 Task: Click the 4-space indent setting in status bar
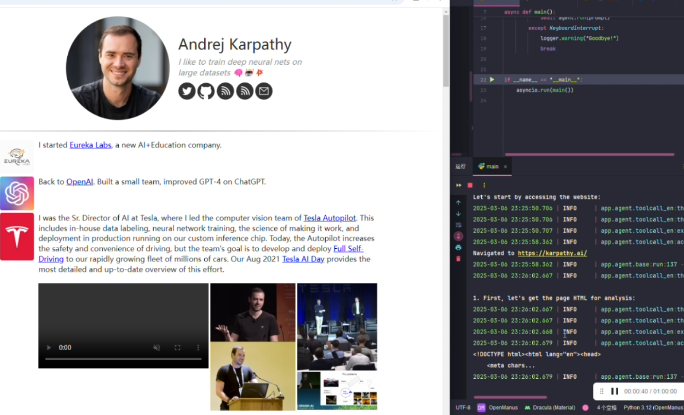pyautogui.click(x=606, y=408)
